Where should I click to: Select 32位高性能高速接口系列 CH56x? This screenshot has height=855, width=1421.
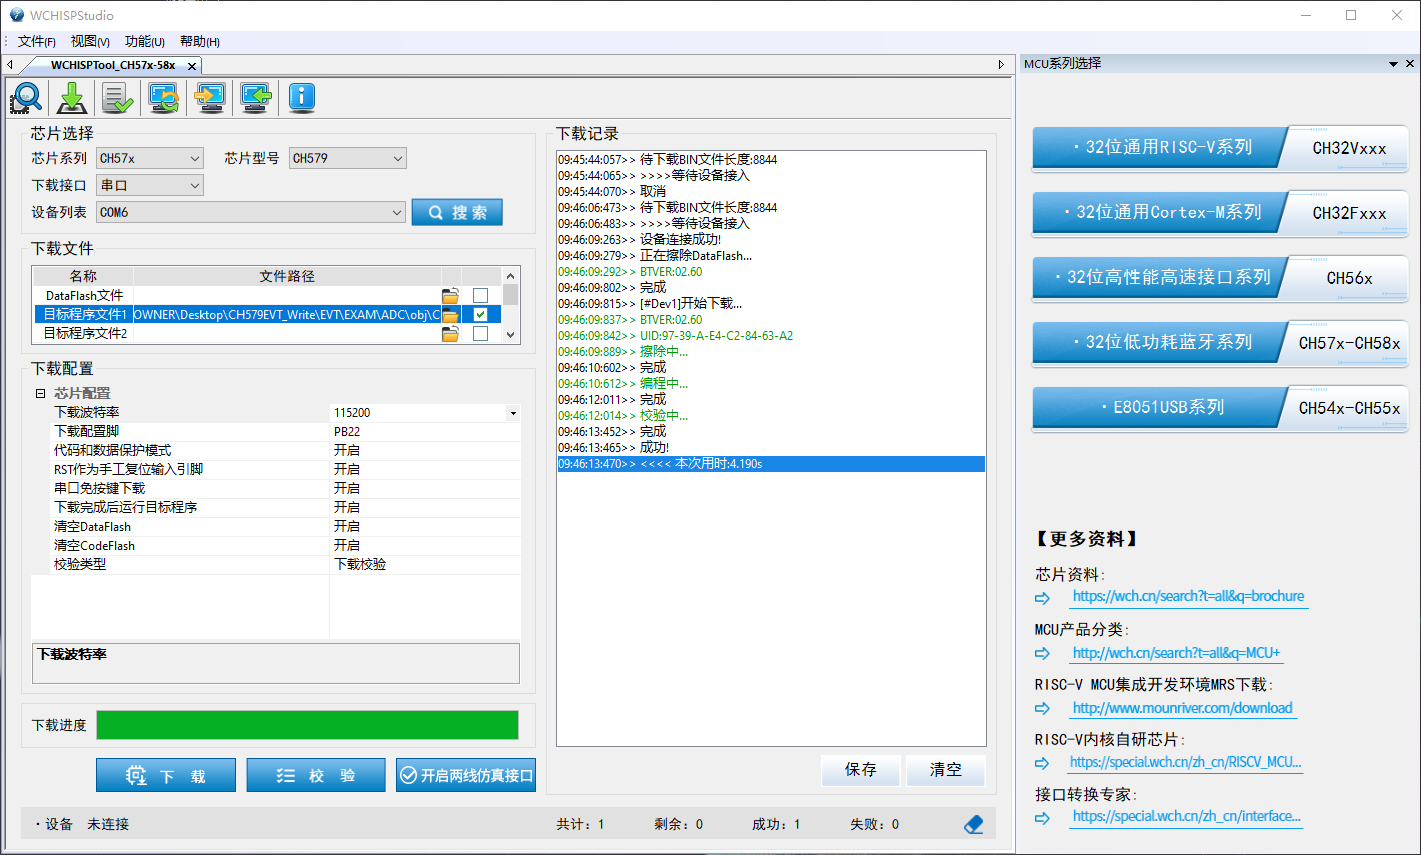pyautogui.click(x=1220, y=278)
